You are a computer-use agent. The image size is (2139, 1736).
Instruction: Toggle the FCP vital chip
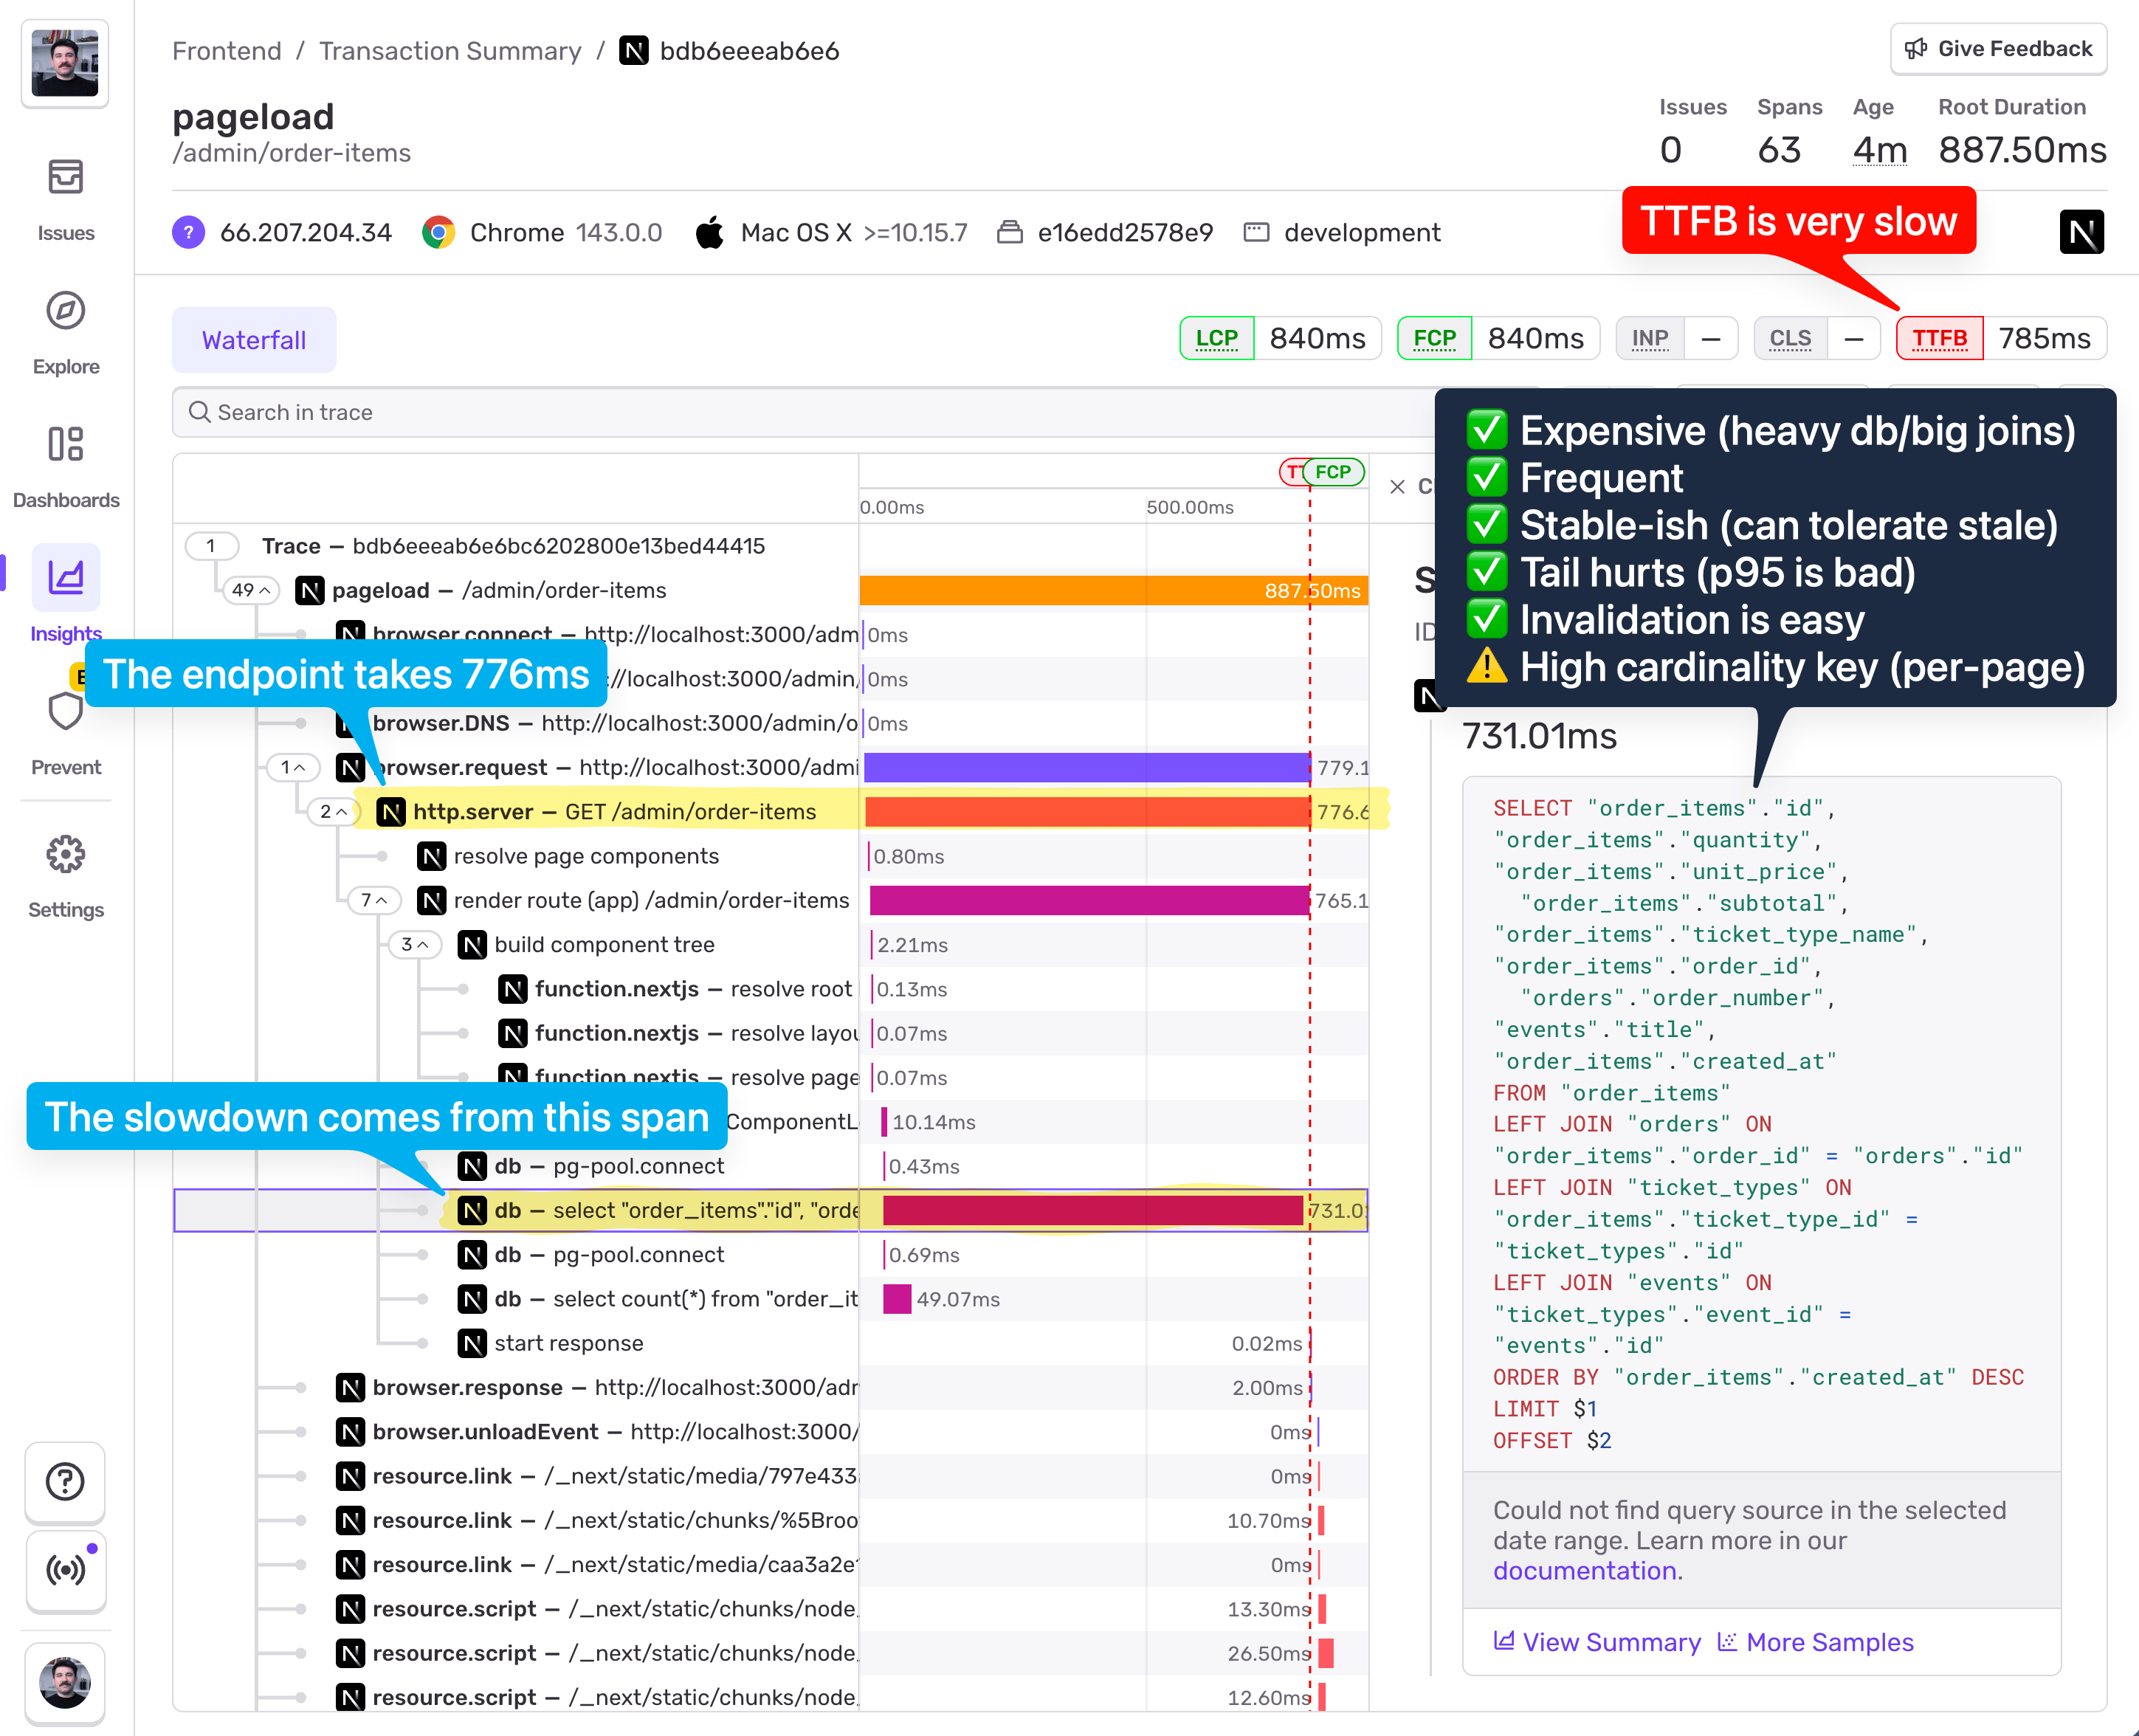pyautogui.click(x=1434, y=338)
